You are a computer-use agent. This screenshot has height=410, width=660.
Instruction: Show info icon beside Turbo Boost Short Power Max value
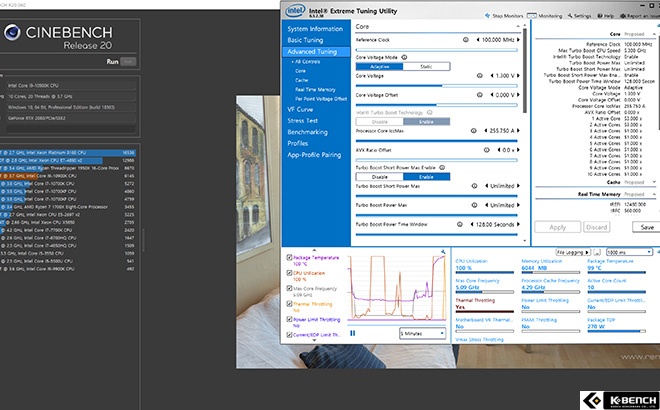tap(474, 186)
